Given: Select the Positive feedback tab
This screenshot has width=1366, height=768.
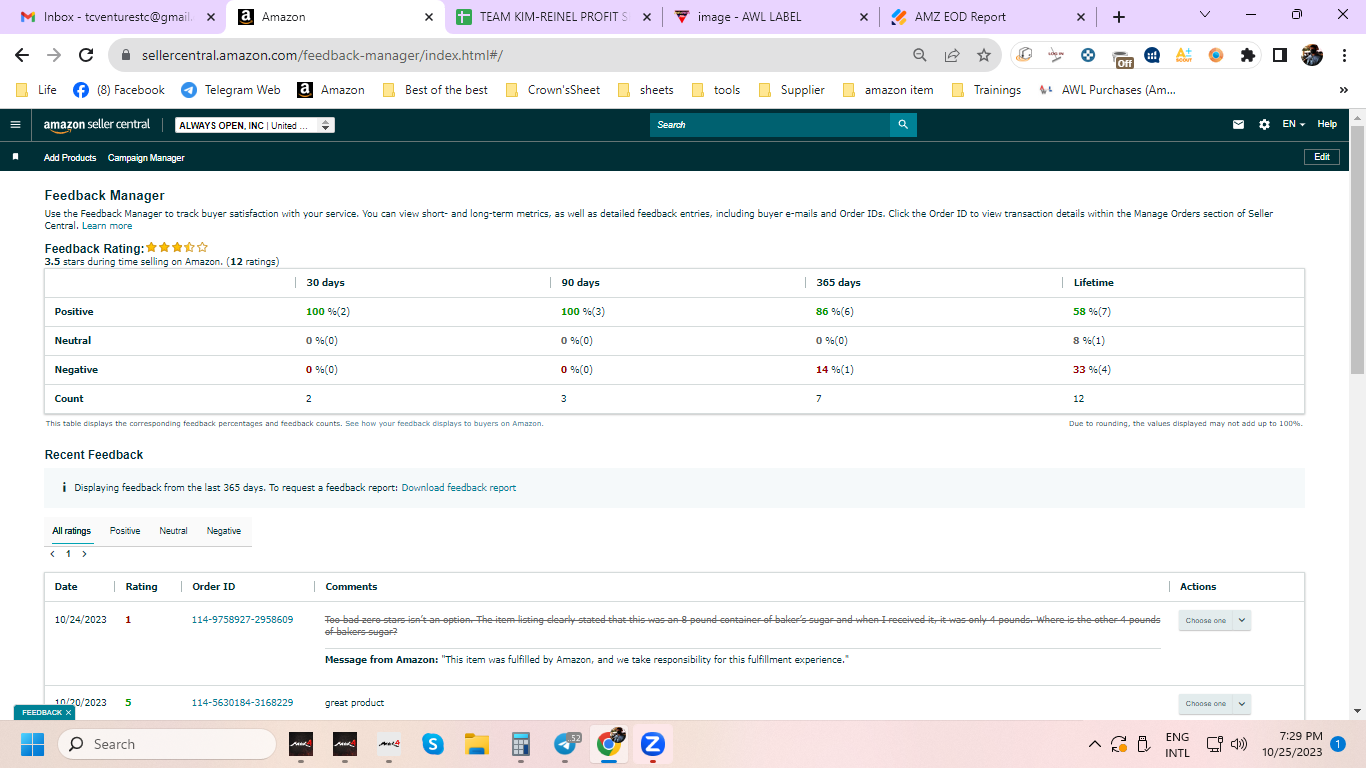Looking at the screenshot, I should (125, 531).
